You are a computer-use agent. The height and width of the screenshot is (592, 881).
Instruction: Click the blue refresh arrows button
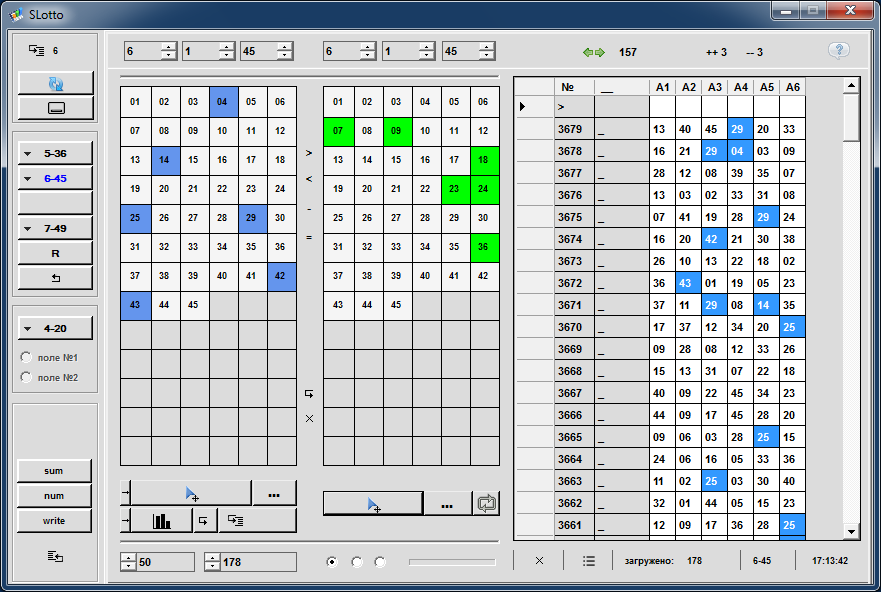[56, 83]
